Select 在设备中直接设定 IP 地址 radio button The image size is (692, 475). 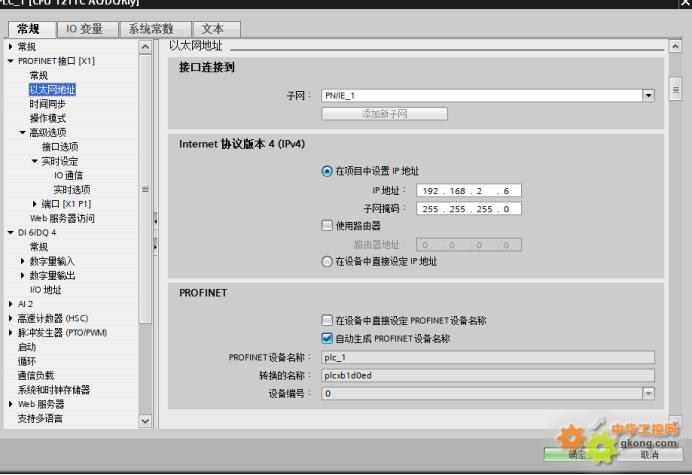(327, 261)
